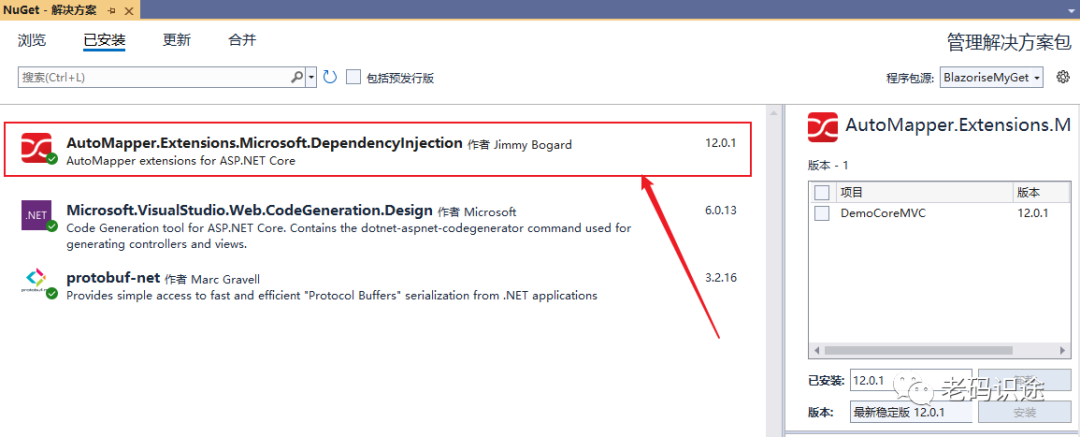Click the 安装 button
1080x437 pixels.
[x=1024, y=412]
